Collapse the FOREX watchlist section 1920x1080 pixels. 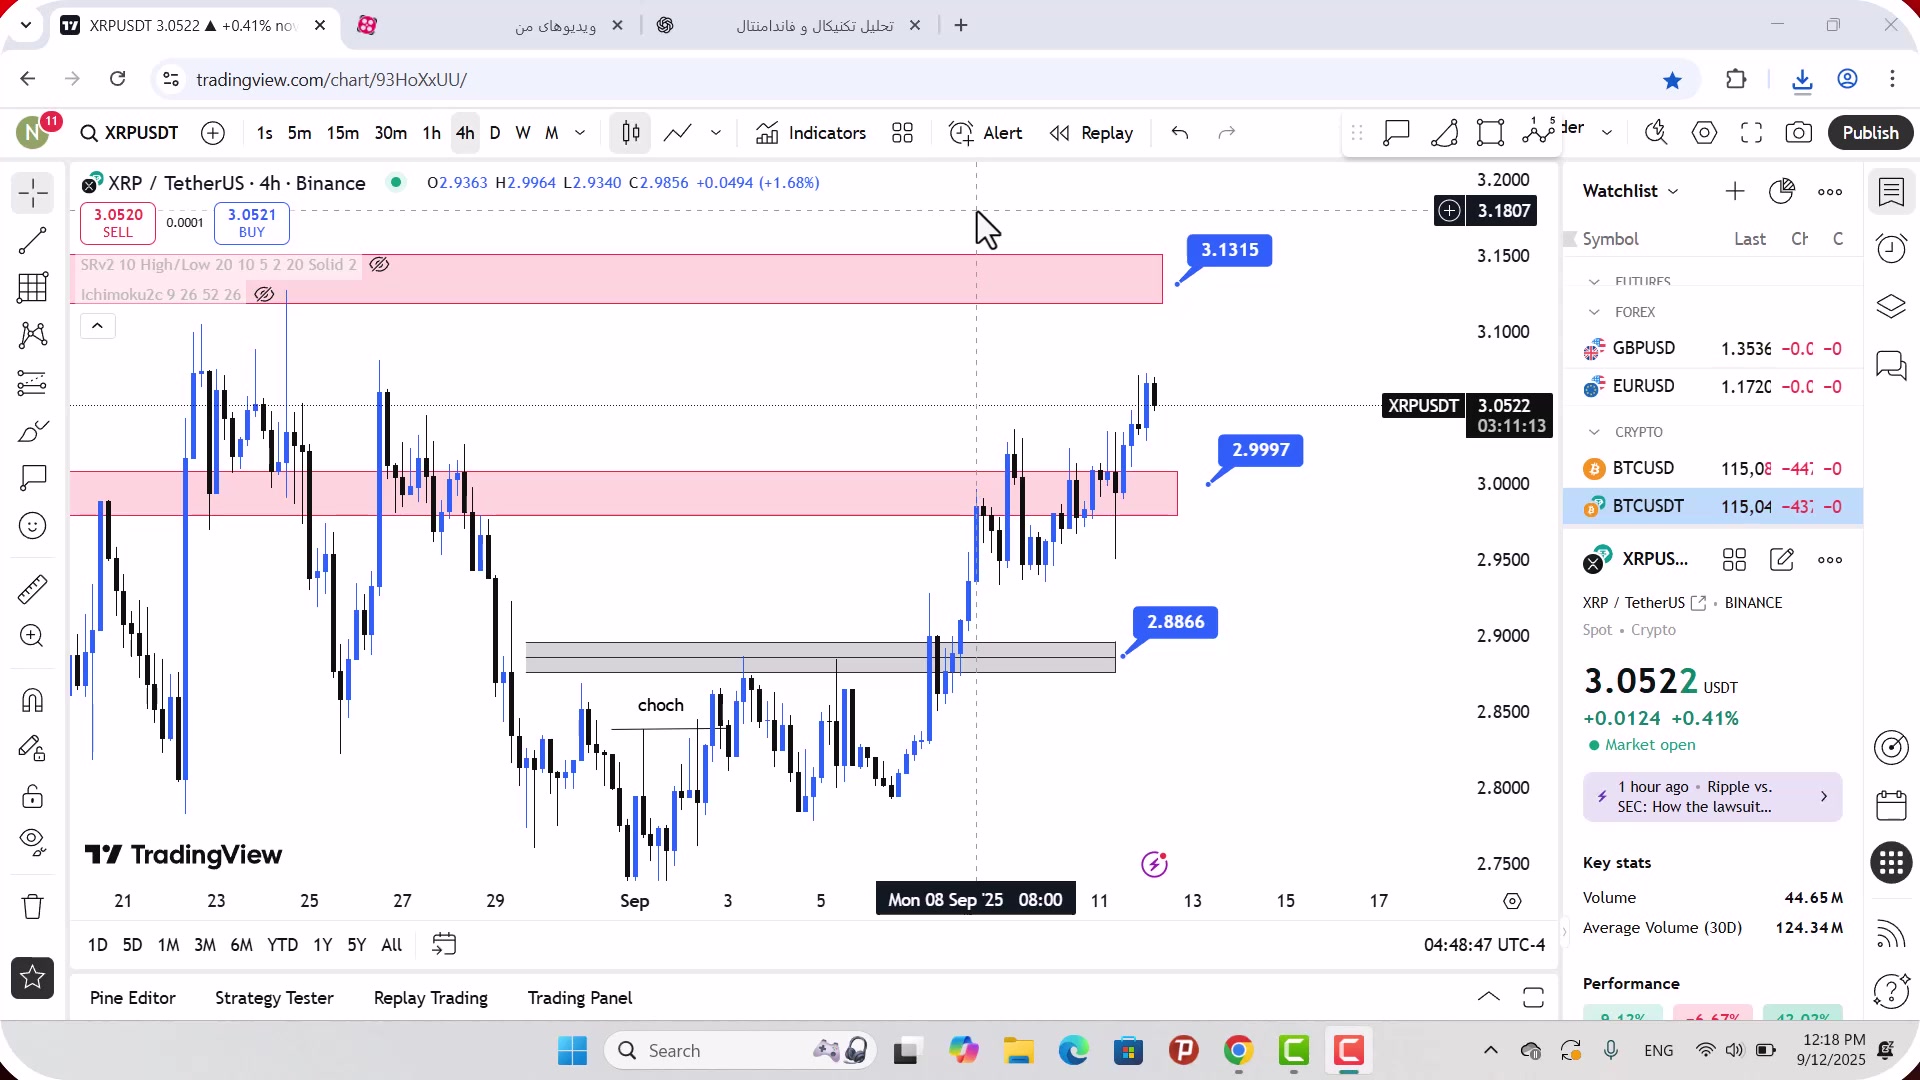pyautogui.click(x=1594, y=312)
